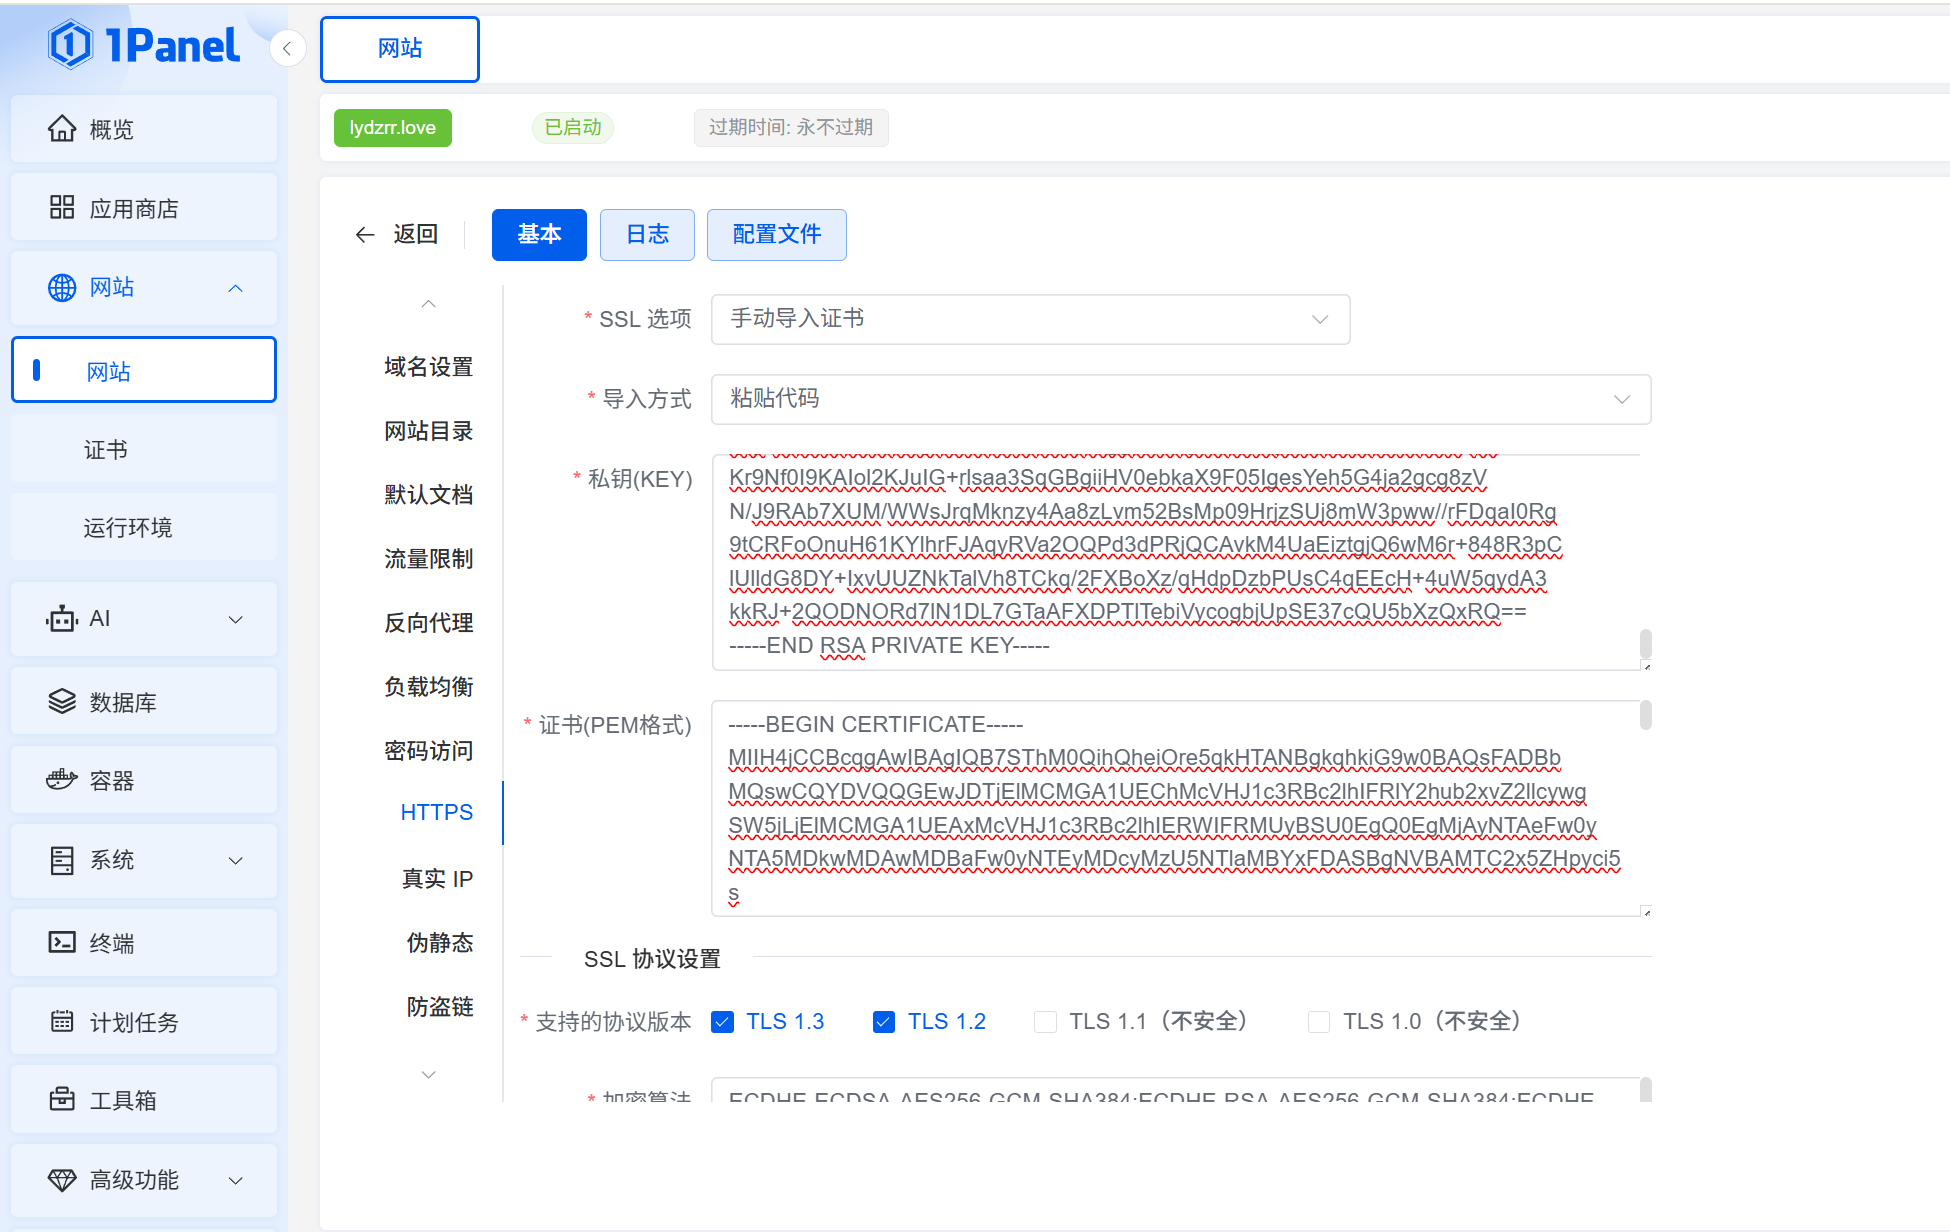This screenshot has height=1232, width=1950.
Task: Open the import method dropdown
Action: point(1180,399)
